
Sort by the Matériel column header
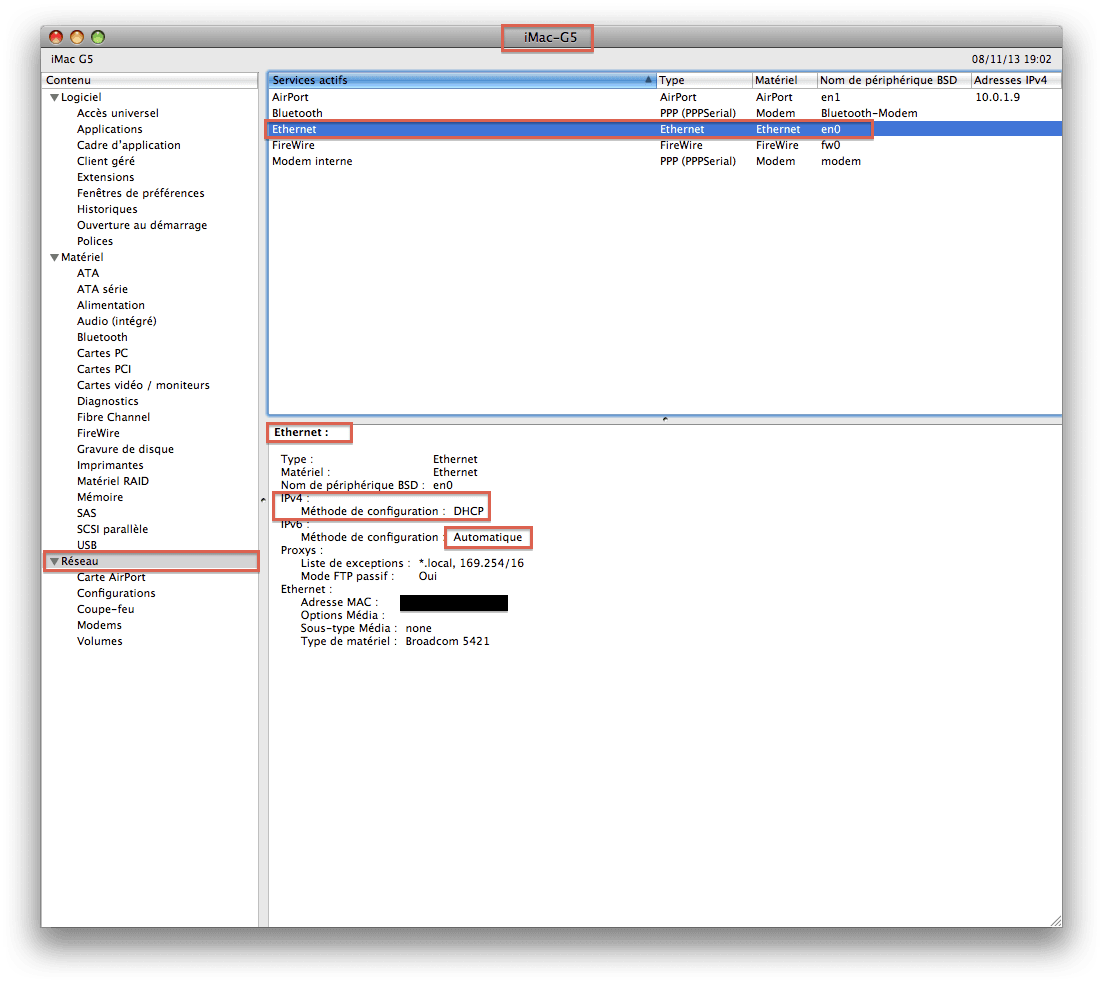tap(785, 80)
